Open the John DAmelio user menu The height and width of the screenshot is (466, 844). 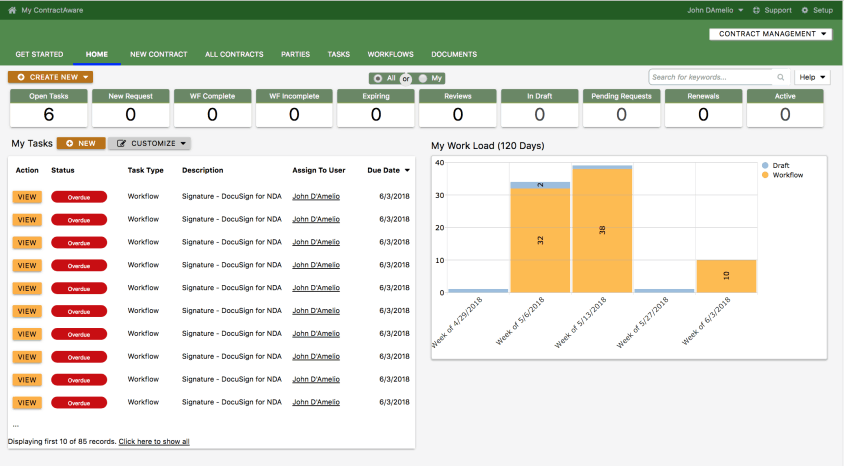(715, 10)
